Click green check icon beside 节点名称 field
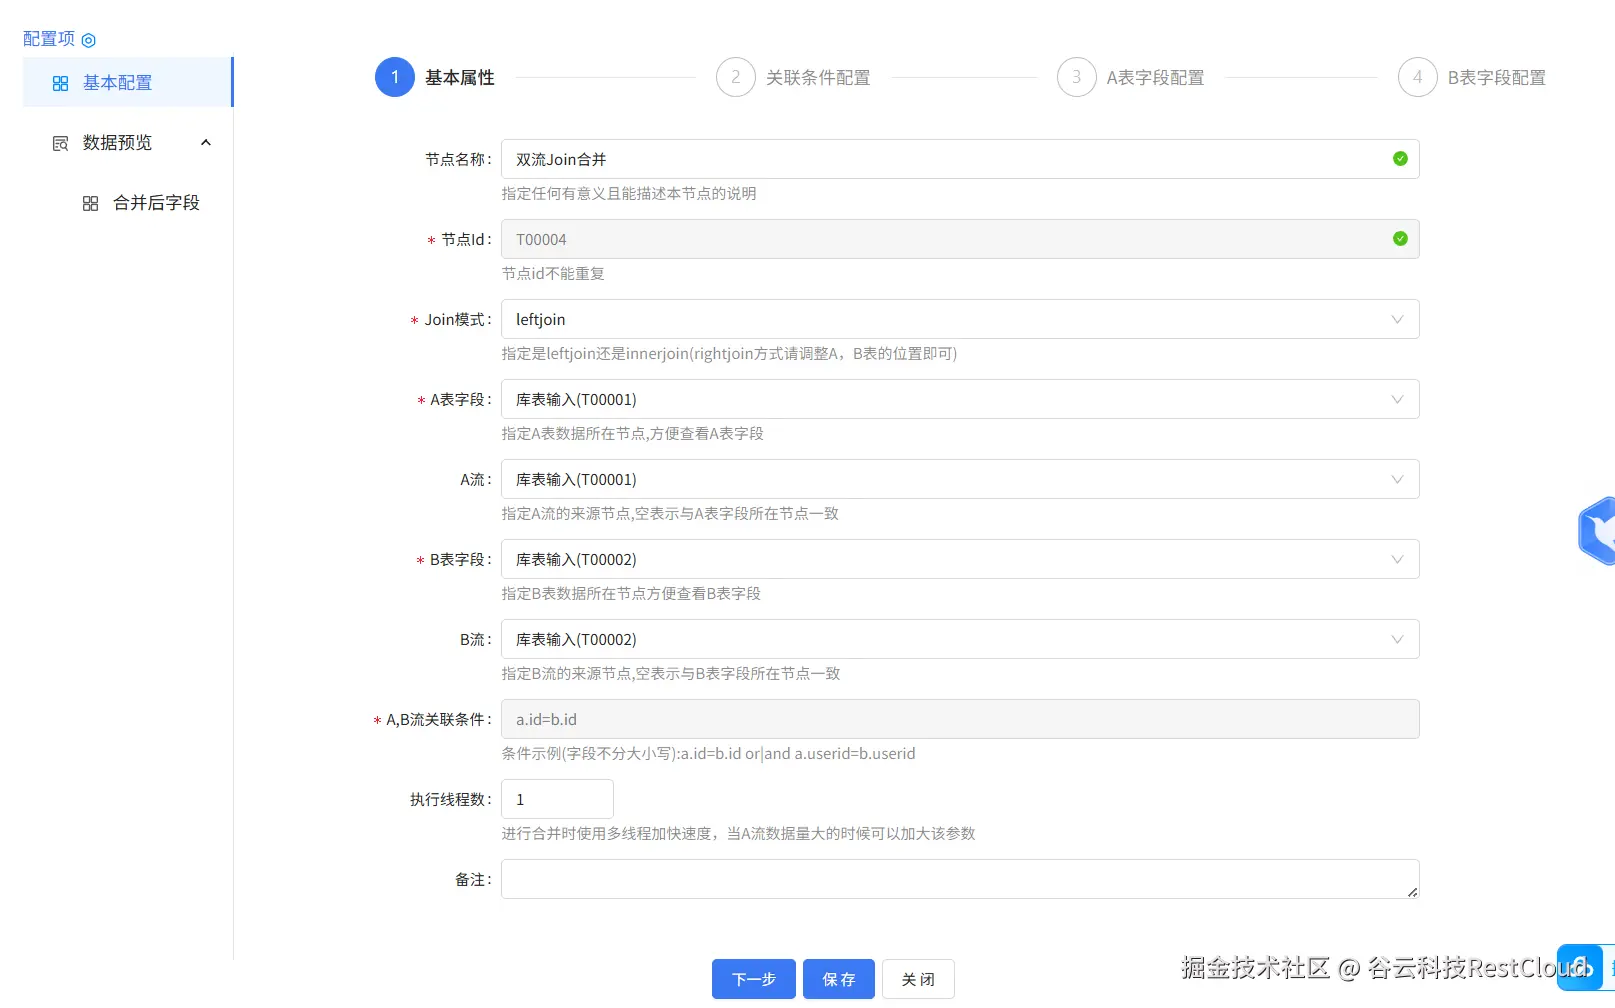The width and height of the screenshot is (1615, 1008). coord(1399,158)
